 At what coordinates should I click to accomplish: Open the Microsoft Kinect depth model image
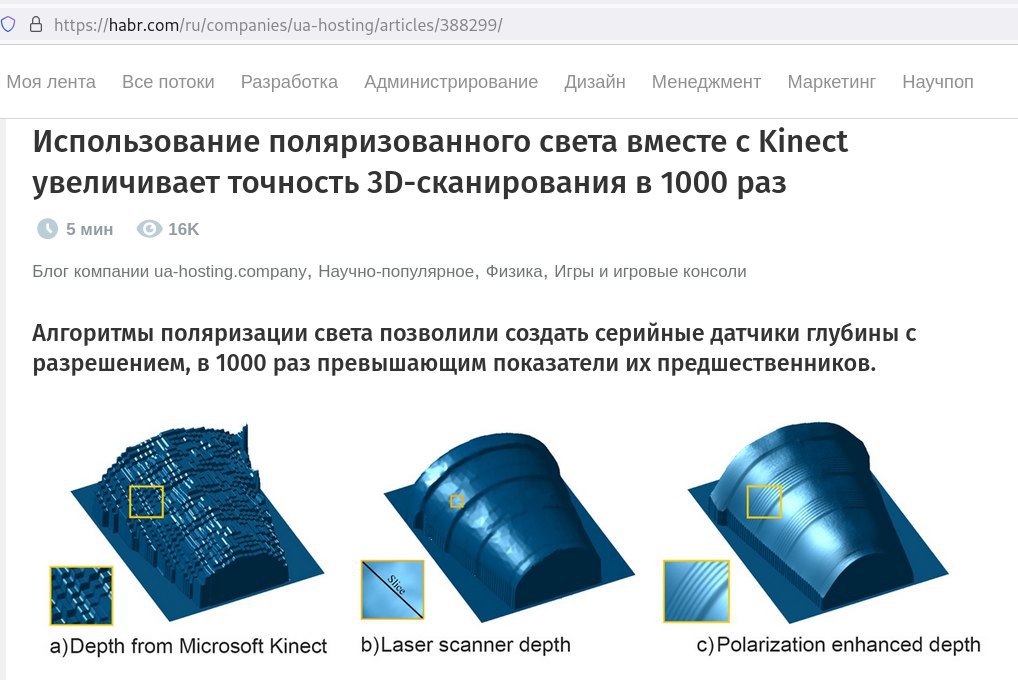(x=197, y=522)
